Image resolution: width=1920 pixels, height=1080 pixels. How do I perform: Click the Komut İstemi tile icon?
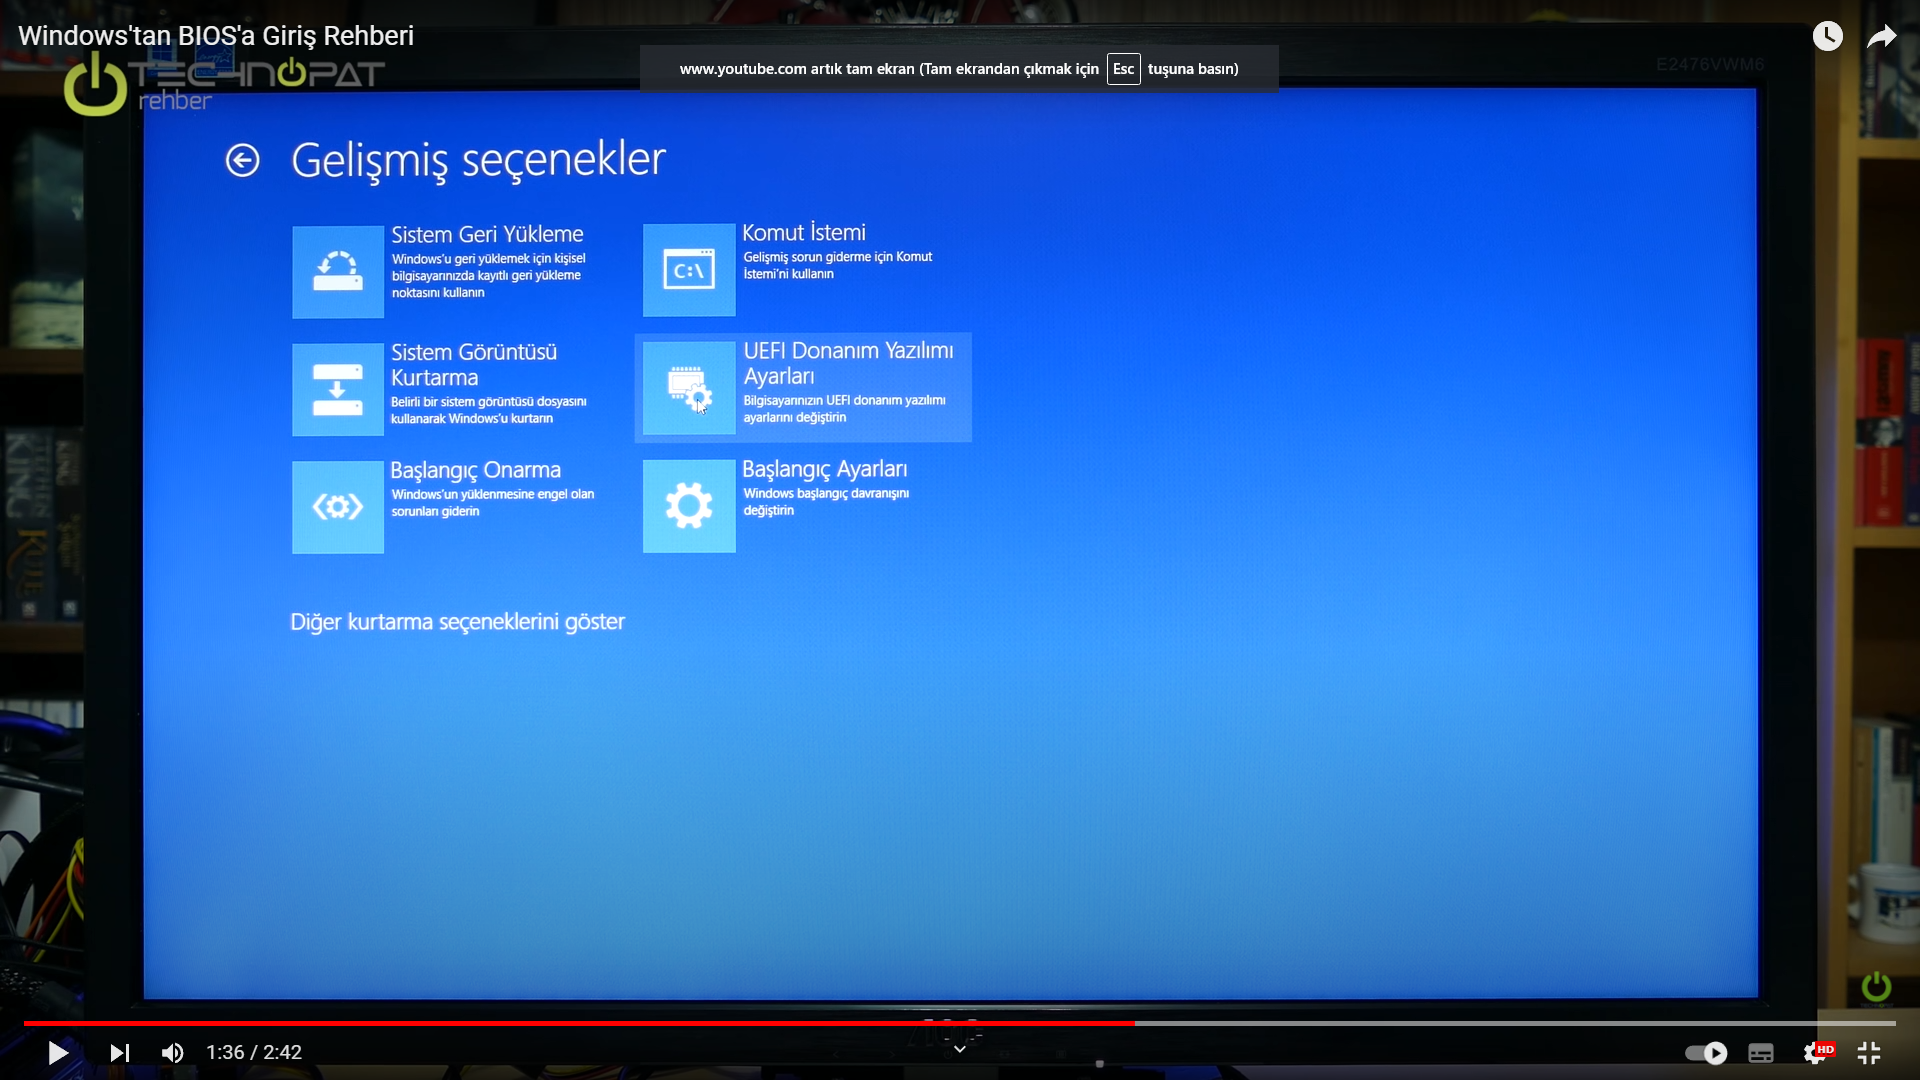coord(689,270)
